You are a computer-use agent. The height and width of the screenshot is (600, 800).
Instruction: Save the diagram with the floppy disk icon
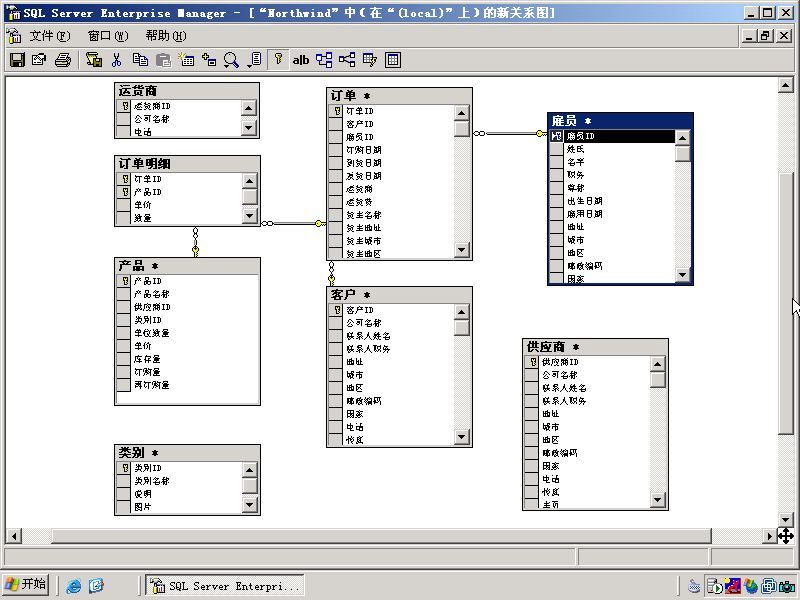17,60
